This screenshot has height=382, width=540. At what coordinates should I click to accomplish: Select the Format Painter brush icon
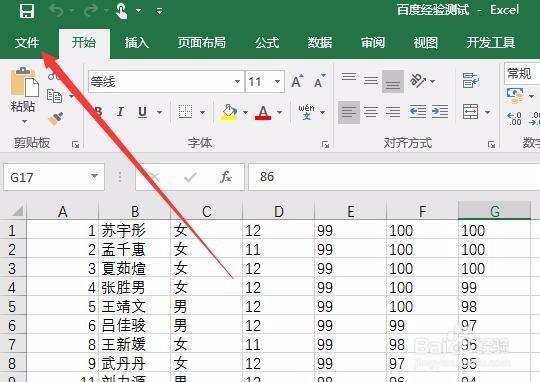point(55,119)
